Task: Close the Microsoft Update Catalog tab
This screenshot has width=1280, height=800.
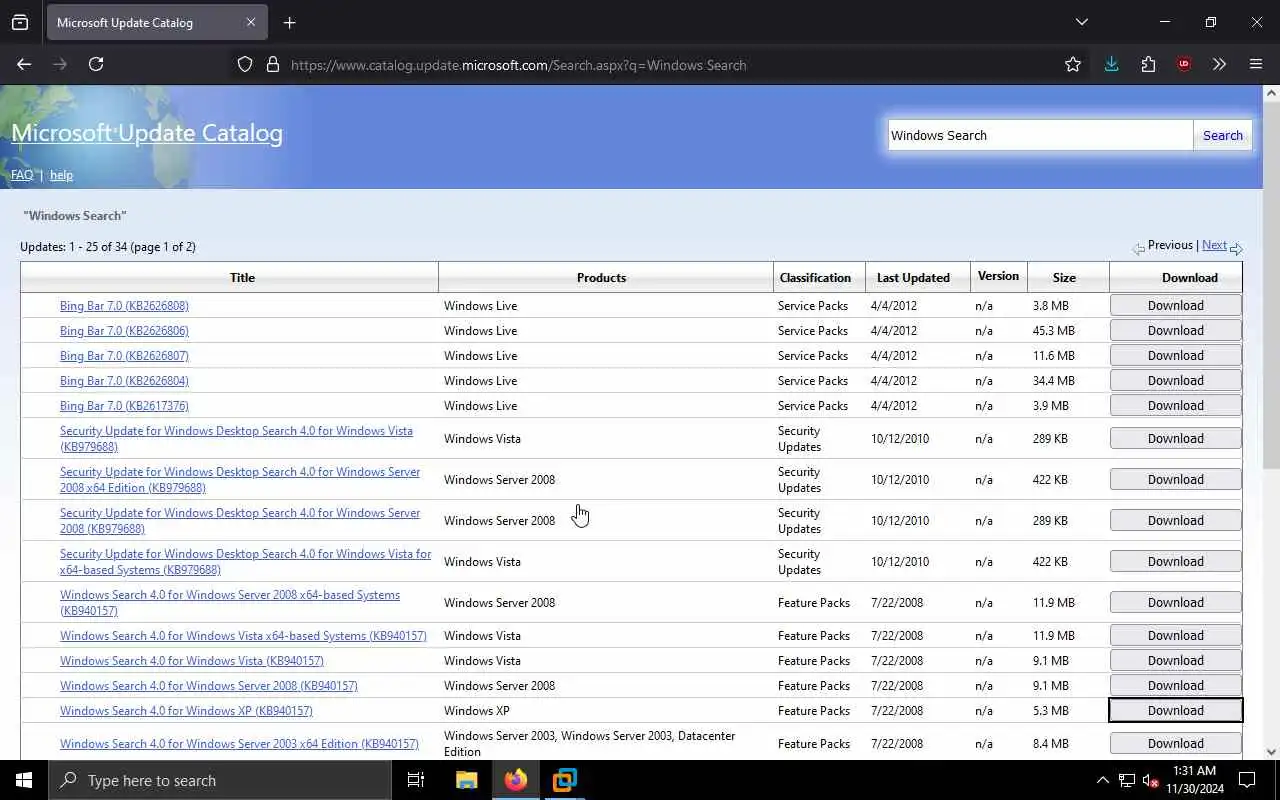Action: [x=251, y=22]
